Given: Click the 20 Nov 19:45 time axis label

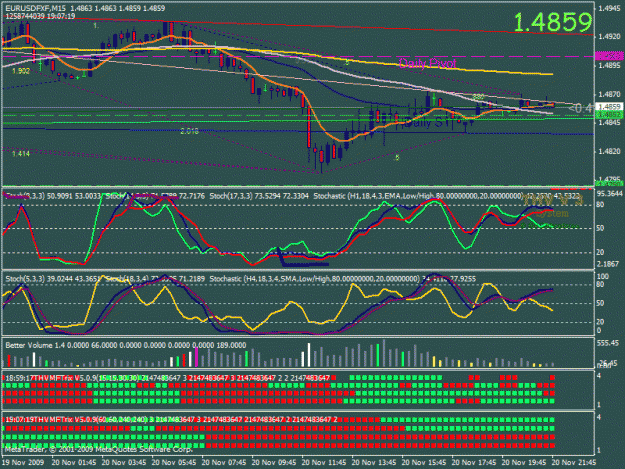Looking at the screenshot, I should click(524, 463).
